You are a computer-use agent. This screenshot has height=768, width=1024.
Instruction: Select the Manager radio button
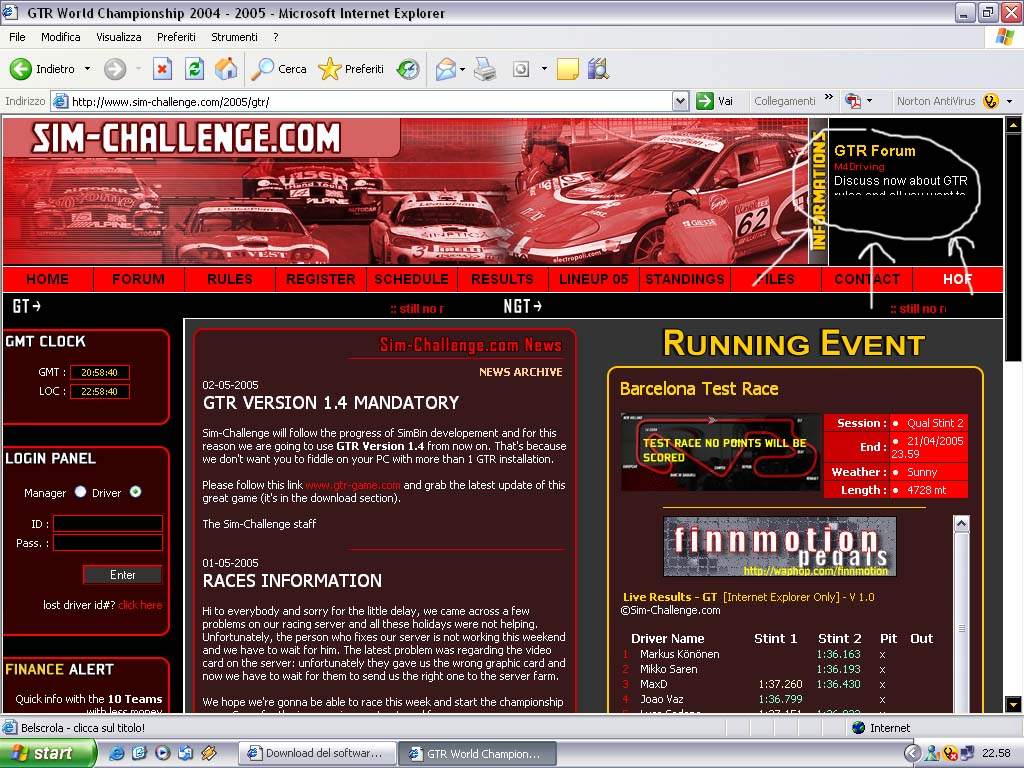click(81, 492)
